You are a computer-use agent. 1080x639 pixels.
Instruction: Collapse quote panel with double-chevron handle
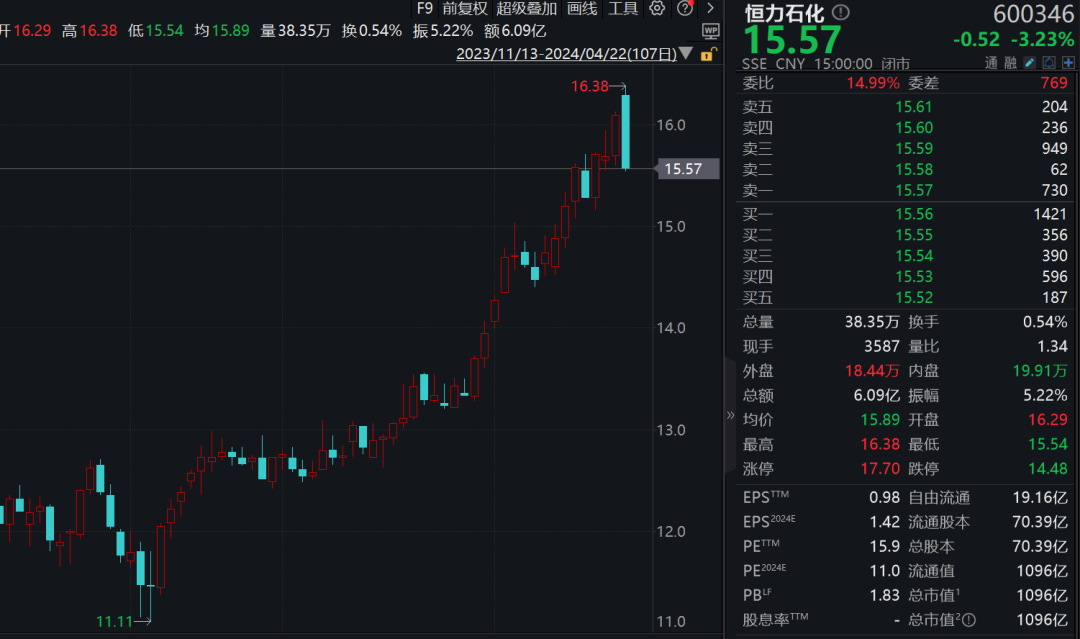pos(729,415)
